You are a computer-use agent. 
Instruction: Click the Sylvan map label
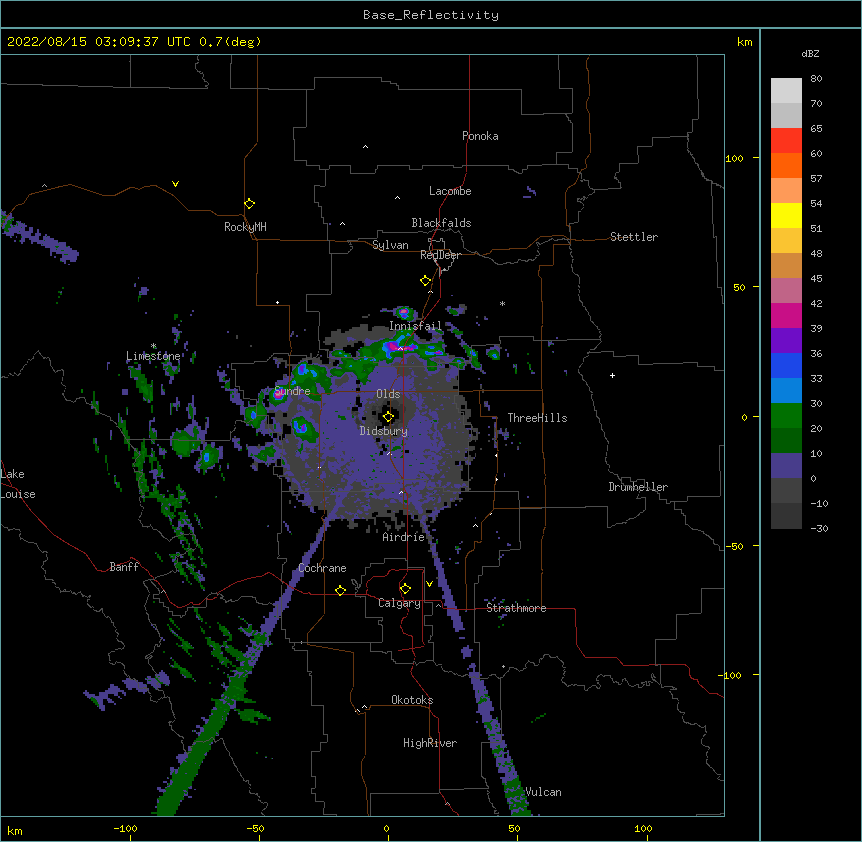pos(390,245)
